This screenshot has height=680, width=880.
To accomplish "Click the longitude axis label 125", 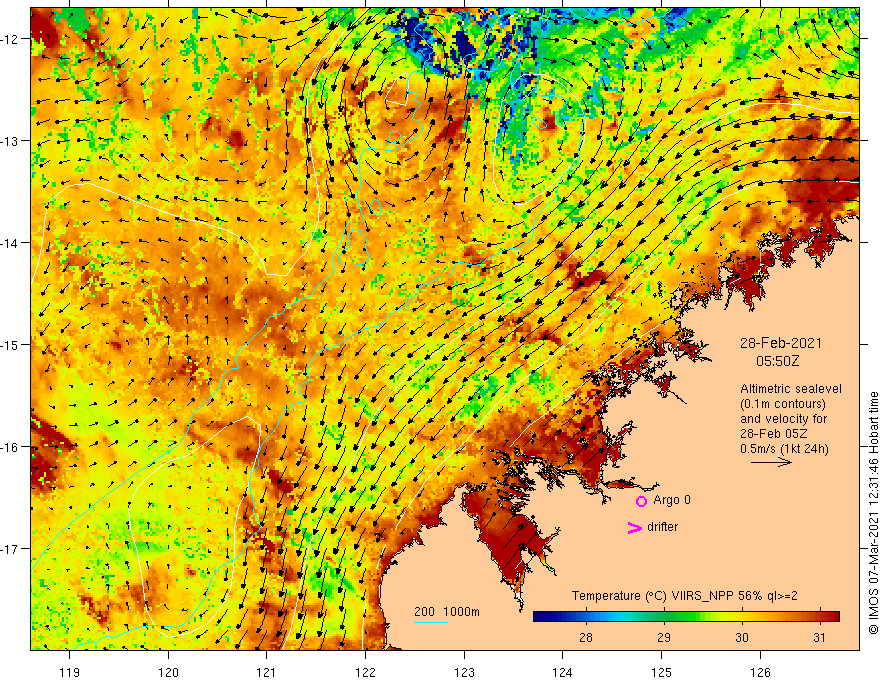I will pyautogui.click(x=662, y=672).
